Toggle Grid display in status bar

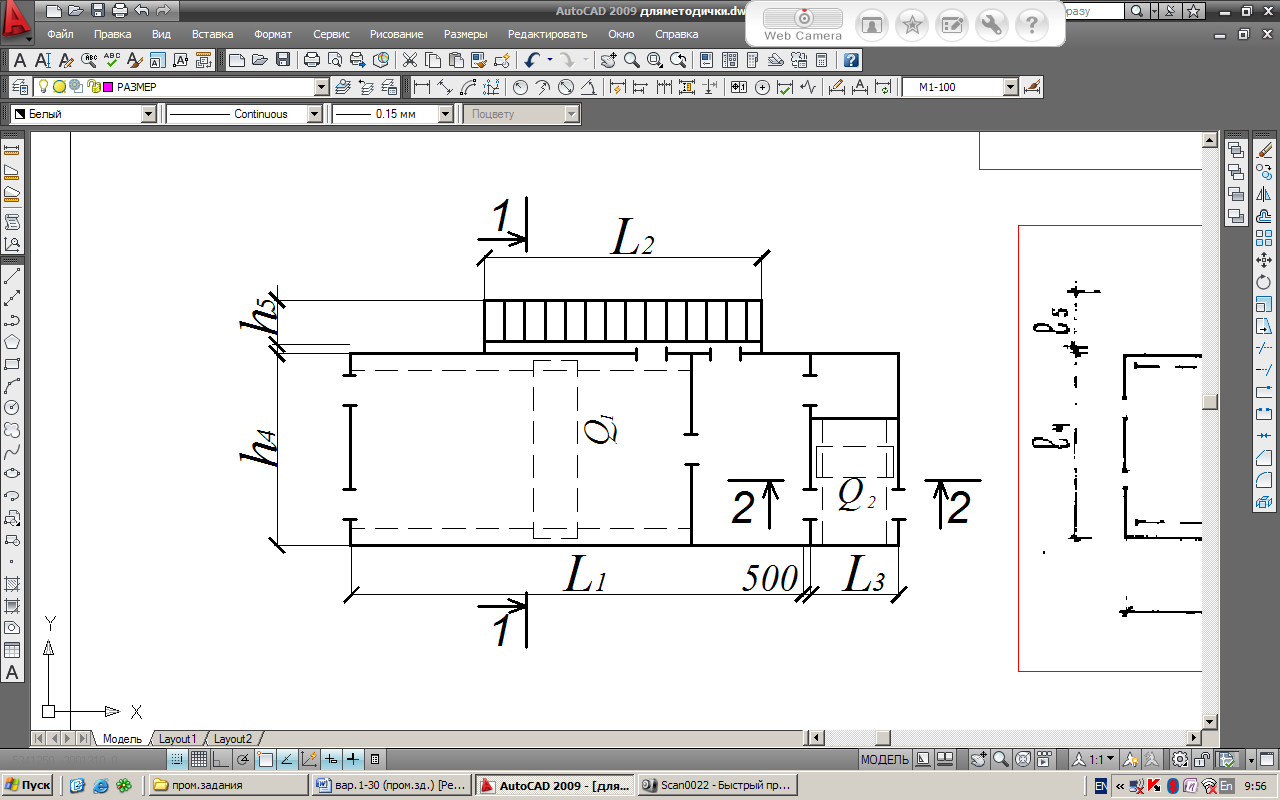(x=199, y=759)
